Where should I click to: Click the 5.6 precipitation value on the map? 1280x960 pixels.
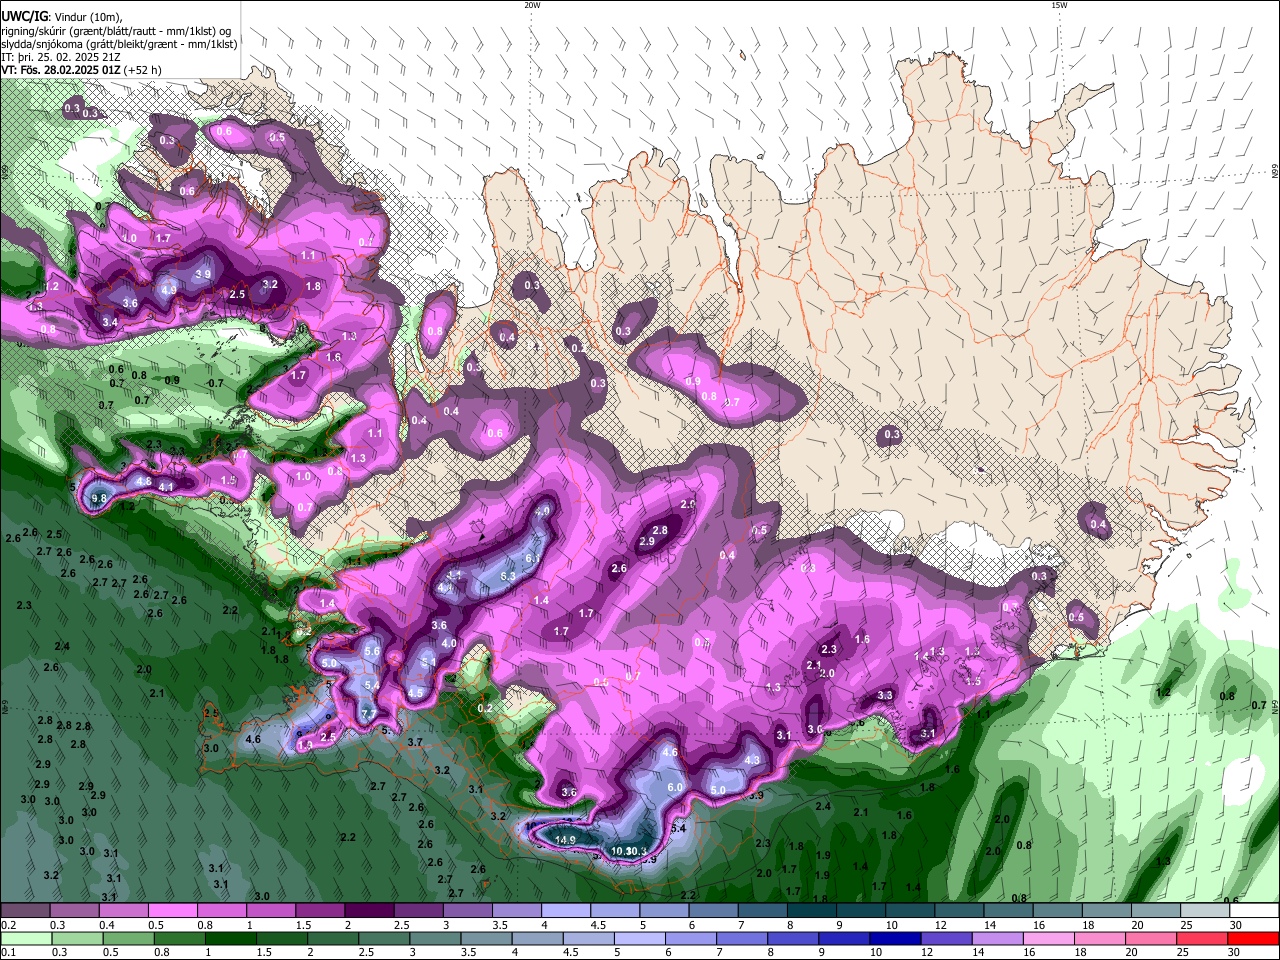tap(373, 651)
